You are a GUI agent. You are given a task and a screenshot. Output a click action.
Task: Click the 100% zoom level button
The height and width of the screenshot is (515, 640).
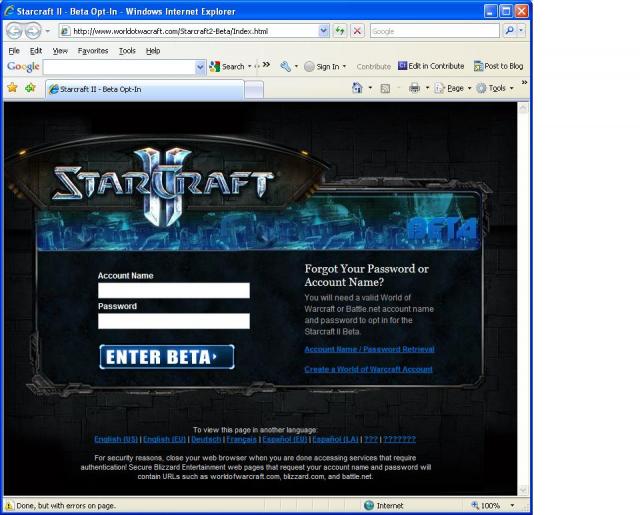(486, 506)
